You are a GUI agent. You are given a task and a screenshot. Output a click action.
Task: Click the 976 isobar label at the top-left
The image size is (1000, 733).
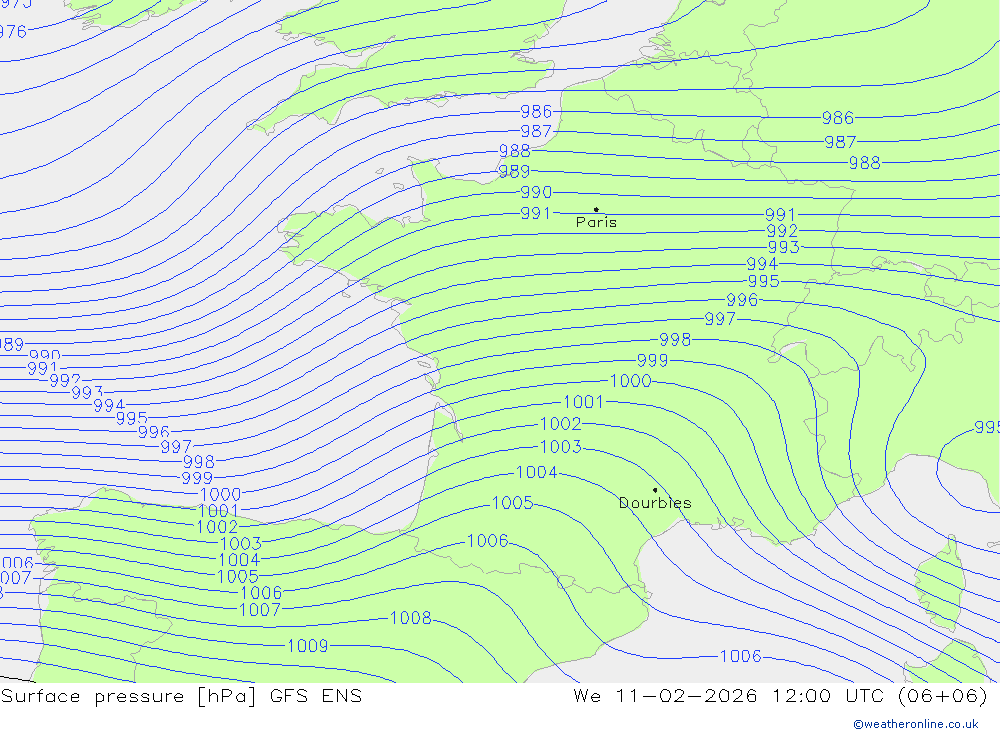click(13, 32)
